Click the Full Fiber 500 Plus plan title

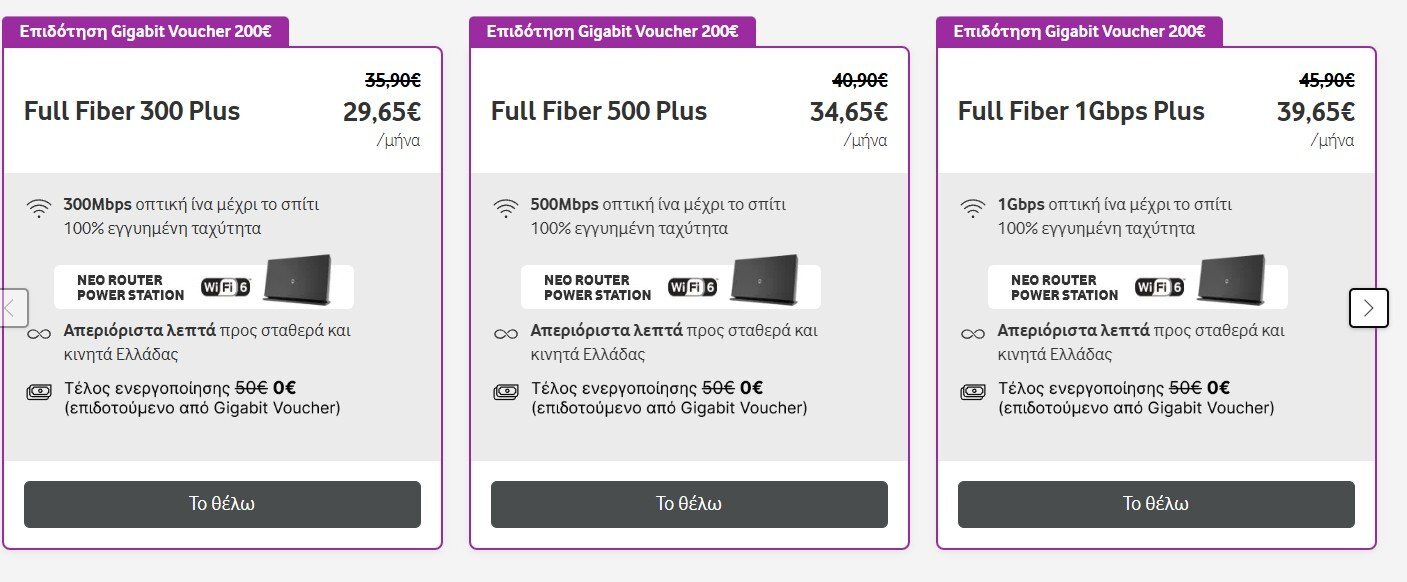pyautogui.click(x=599, y=111)
